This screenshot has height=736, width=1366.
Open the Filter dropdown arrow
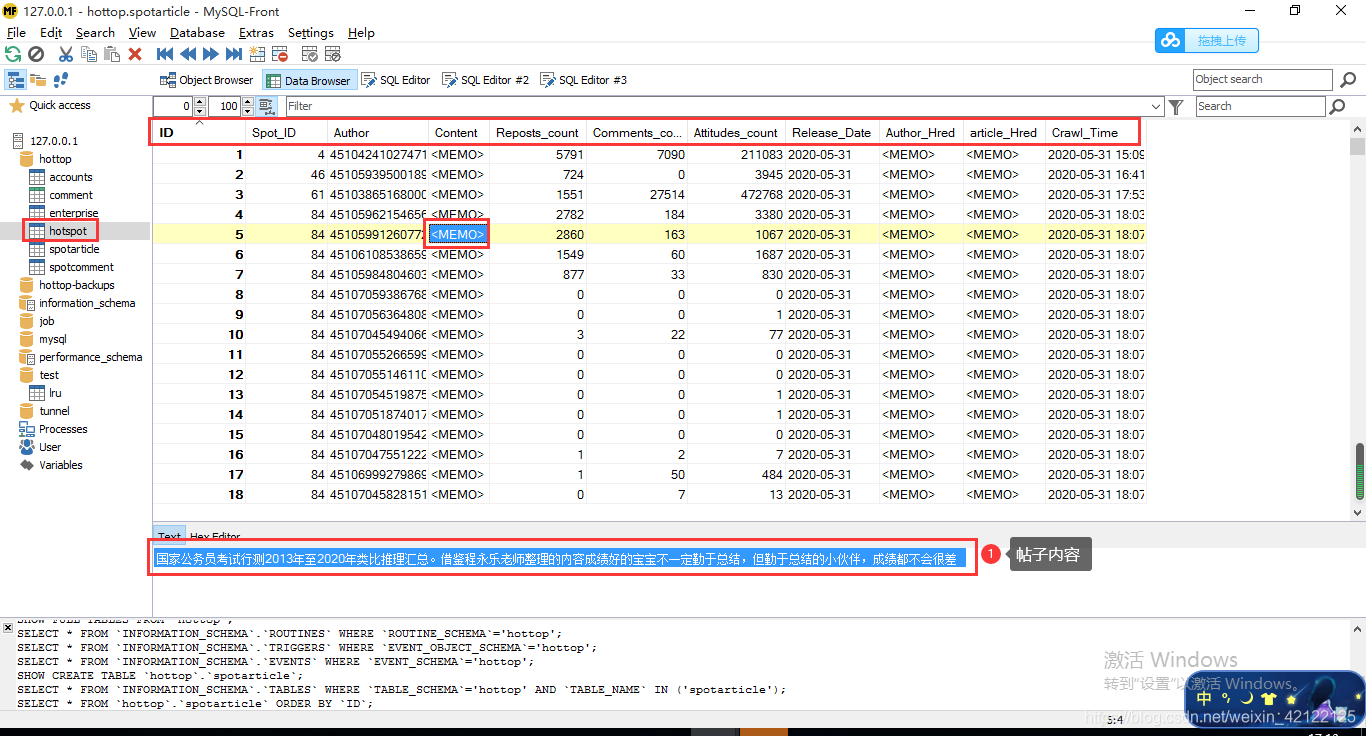pos(1156,106)
